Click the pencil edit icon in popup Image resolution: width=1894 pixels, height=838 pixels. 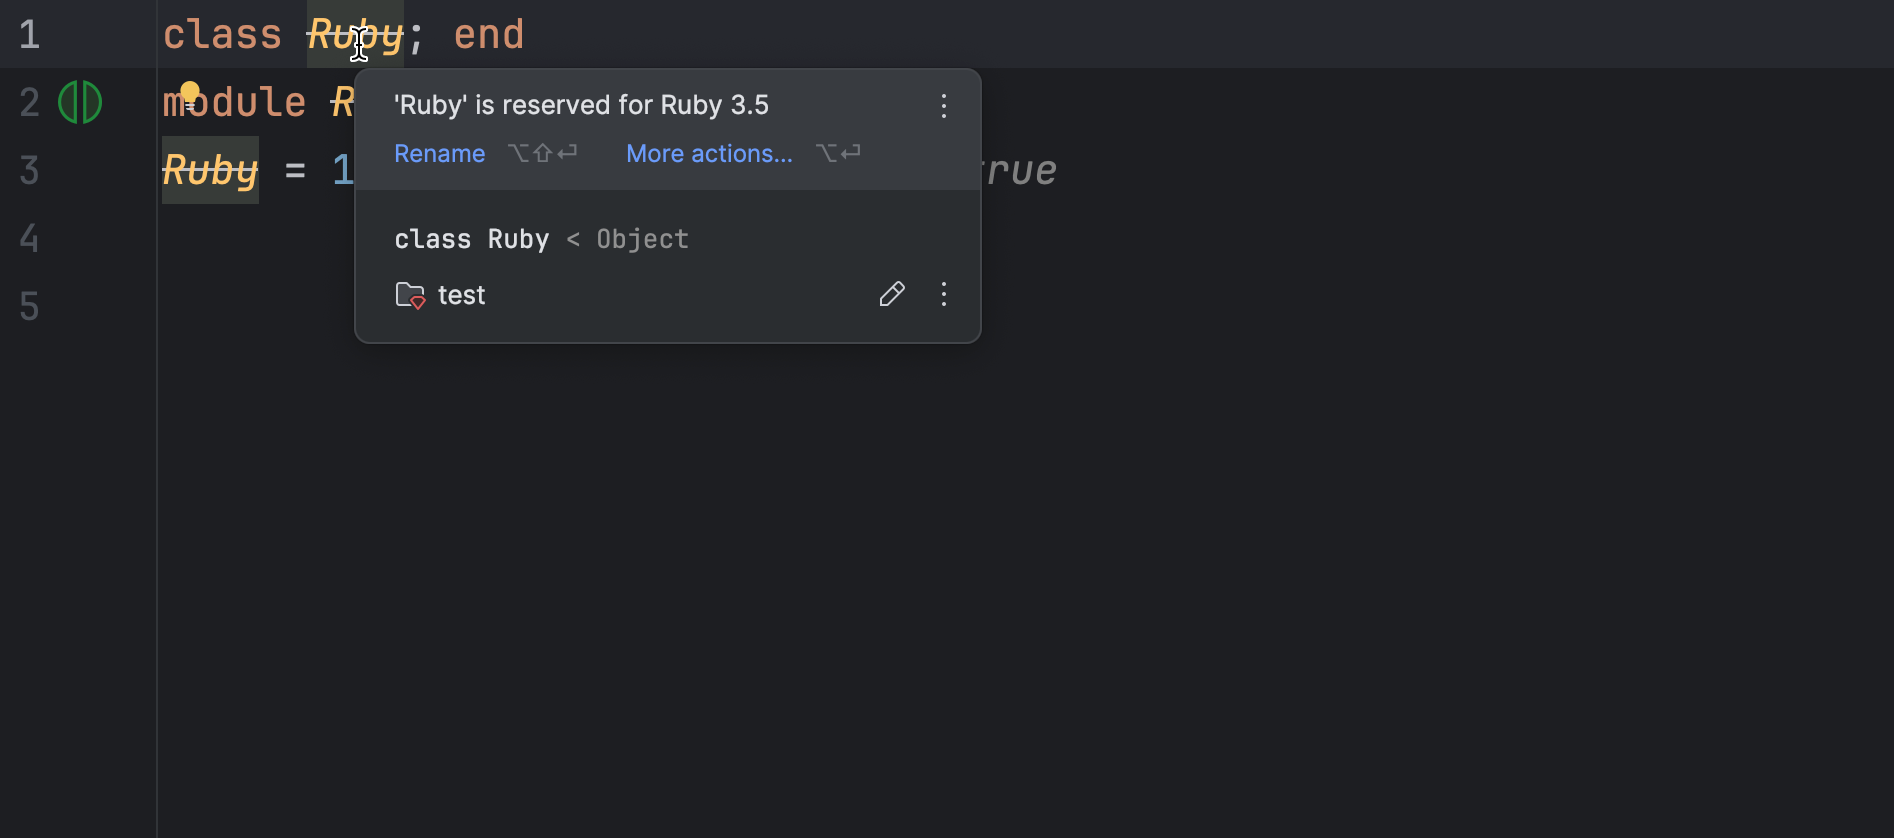(892, 294)
